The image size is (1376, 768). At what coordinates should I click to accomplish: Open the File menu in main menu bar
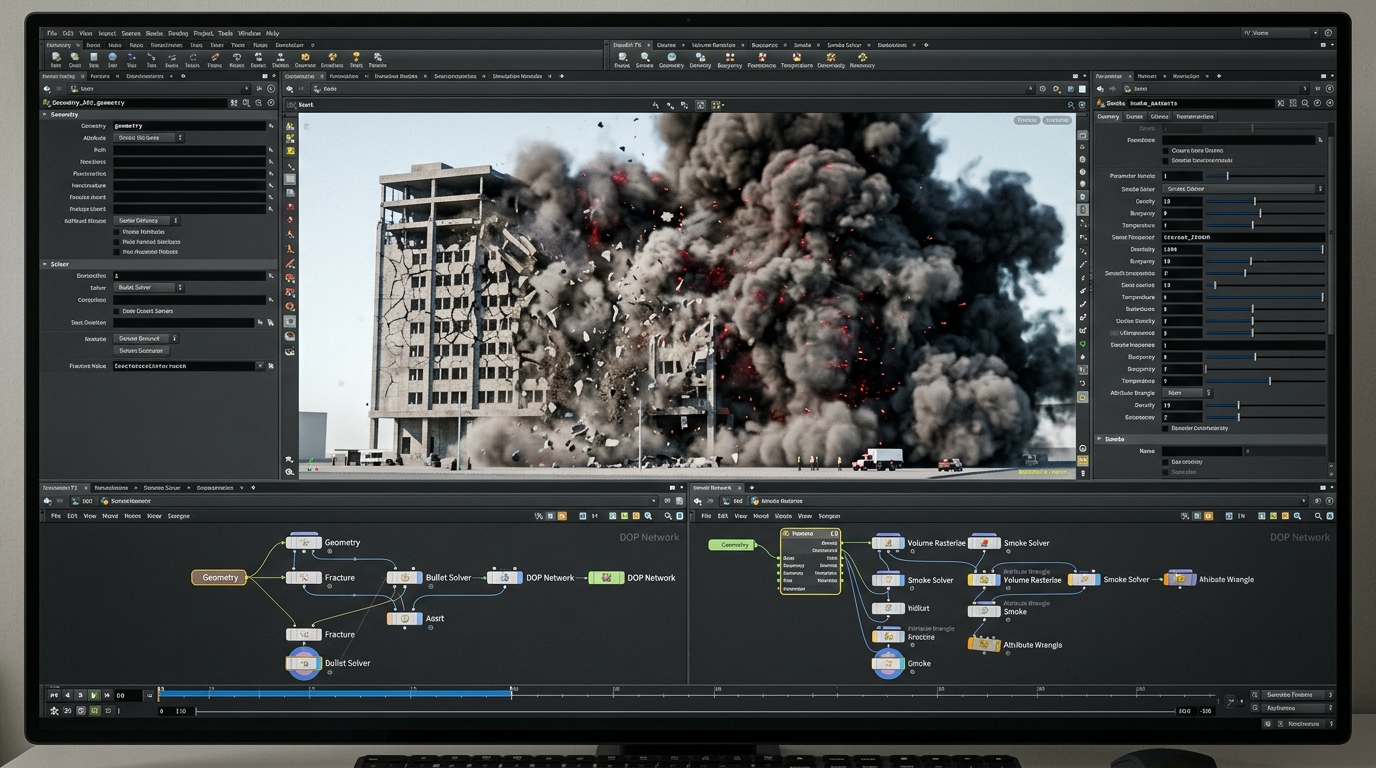[52, 33]
